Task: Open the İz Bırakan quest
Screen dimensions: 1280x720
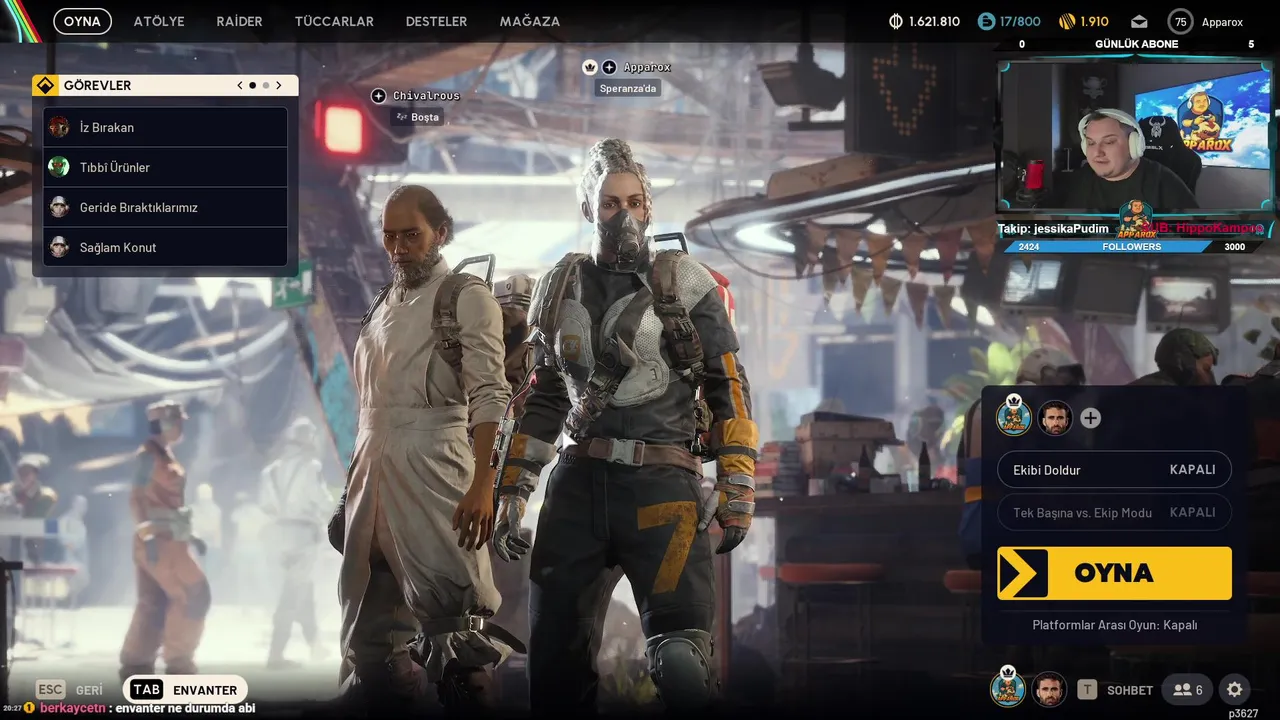Action: [x=165, y=127]
